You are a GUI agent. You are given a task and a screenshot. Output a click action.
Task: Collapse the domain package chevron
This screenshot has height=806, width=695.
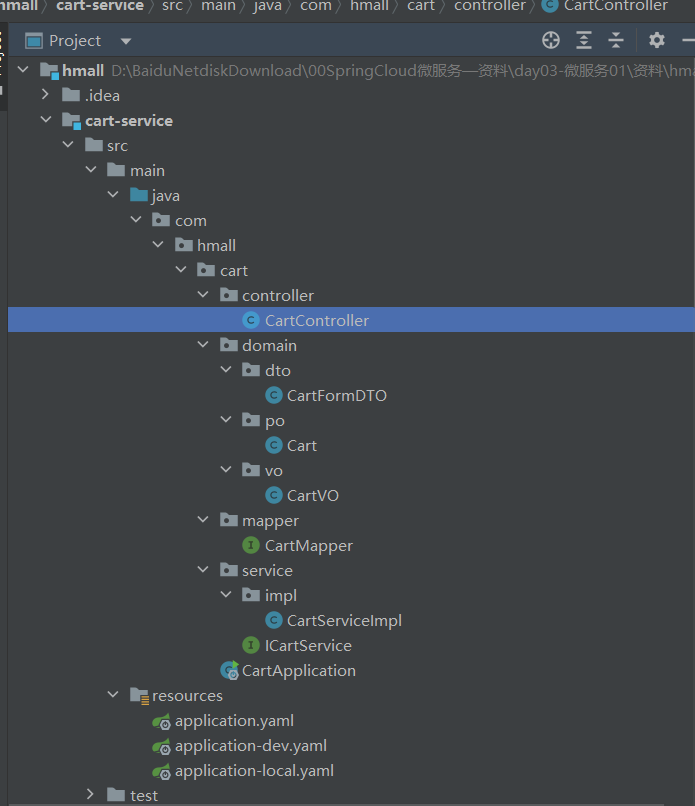click(x=203, y=344)
